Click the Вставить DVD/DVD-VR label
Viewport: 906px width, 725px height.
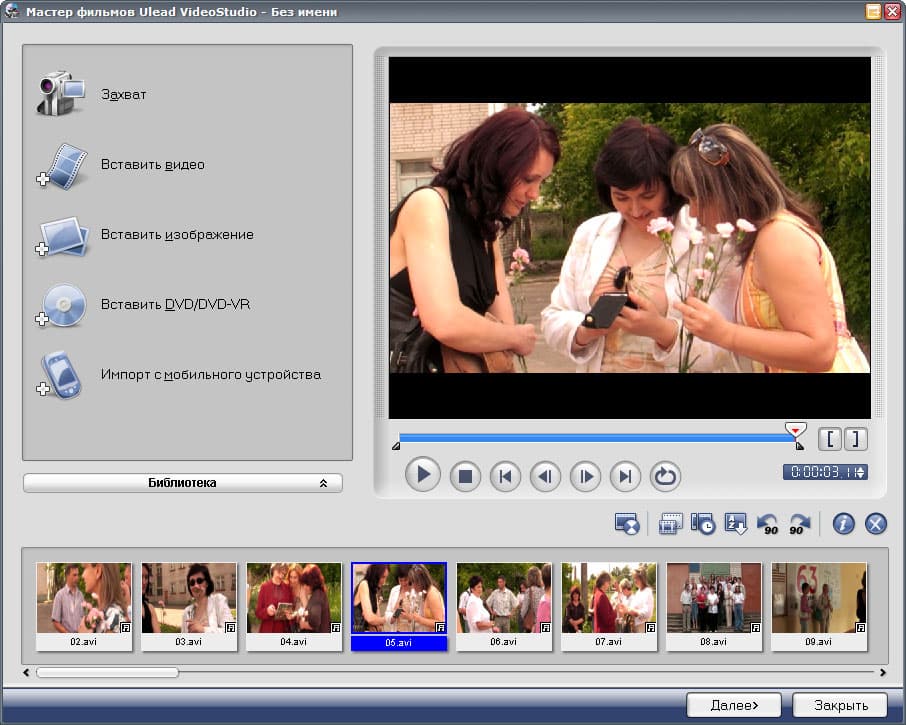click(175, 304)
